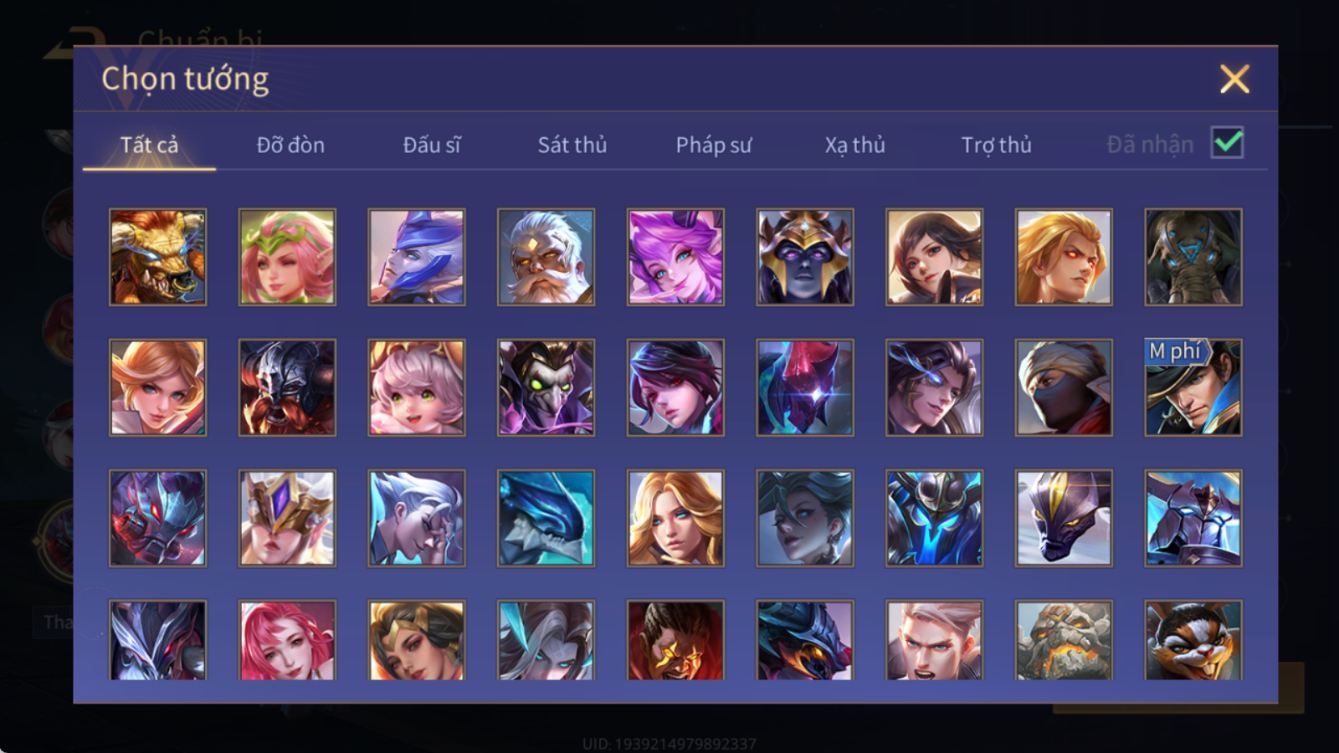This screenshot has width=1339, height=753.
Task: Pick the purple panther hero portrait
Action: coord(1064,518)
